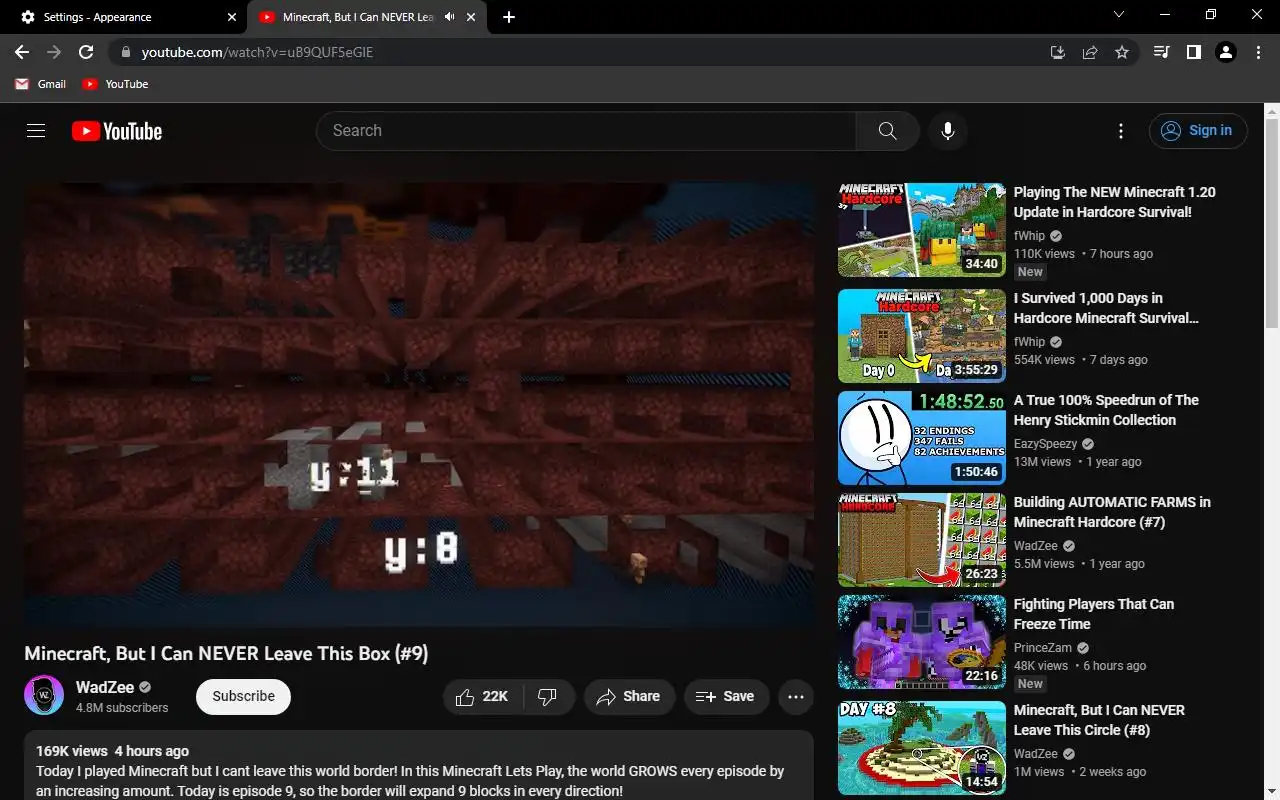Expand the video description box
Image resolution: width=1280 pixels, height=800 pixels.
[x=419, y=766]
